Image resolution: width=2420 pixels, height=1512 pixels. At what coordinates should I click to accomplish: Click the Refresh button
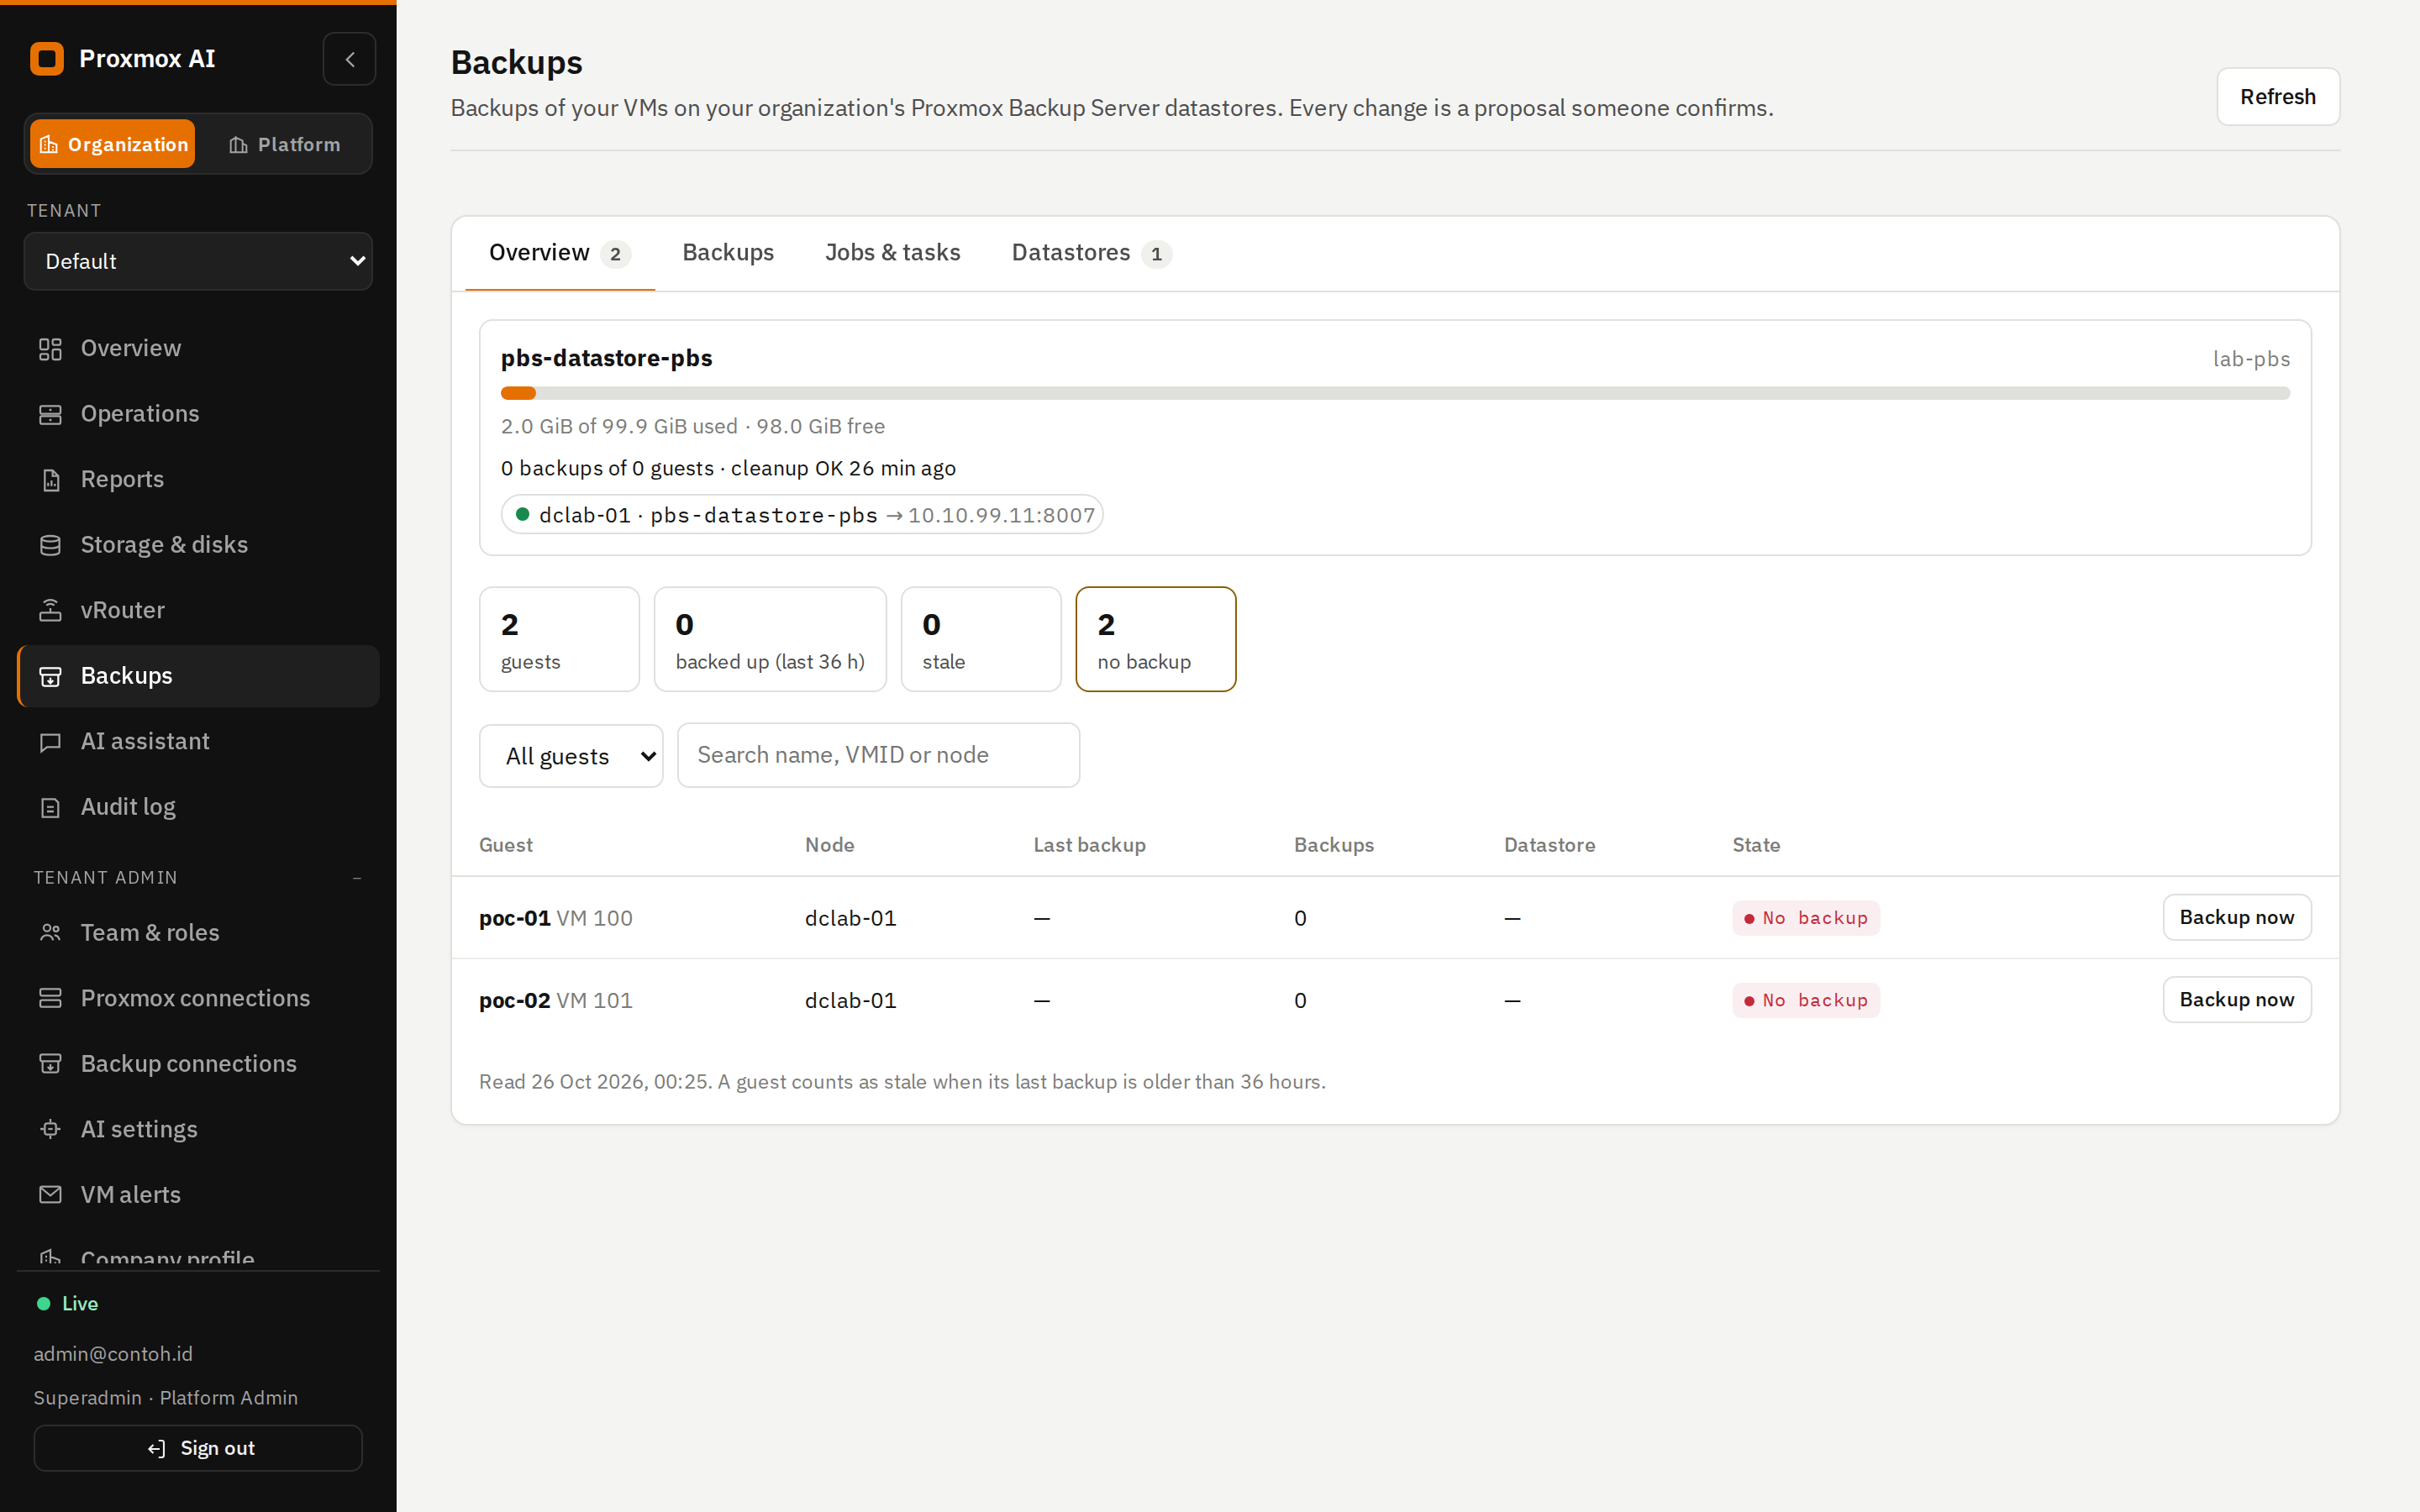(x=2278, y=97)
